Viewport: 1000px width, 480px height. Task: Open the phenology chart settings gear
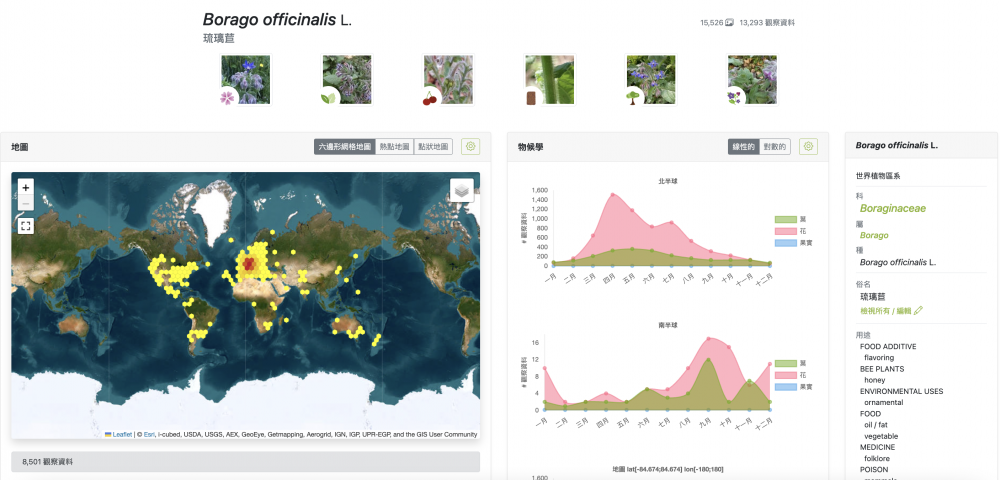click(808, 146)
